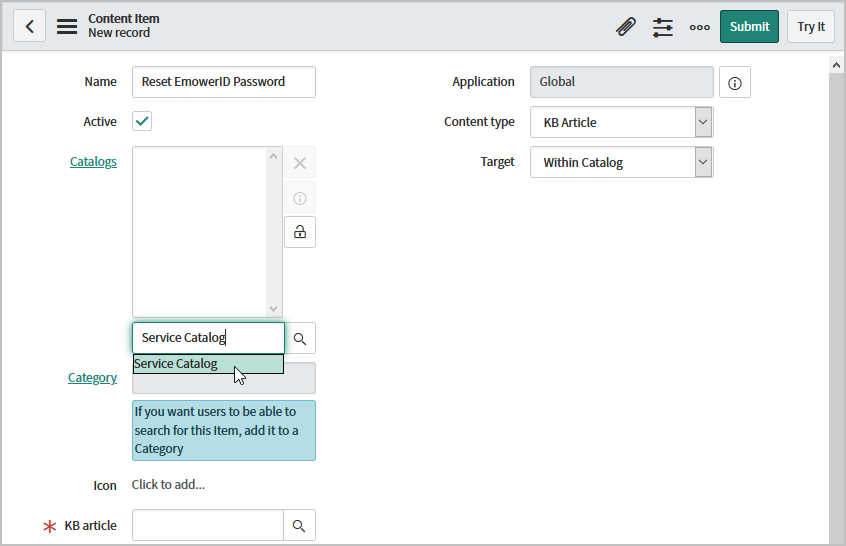846x546 pixels.
Task: Uncheck the Active checkbox
Action: 142,122
